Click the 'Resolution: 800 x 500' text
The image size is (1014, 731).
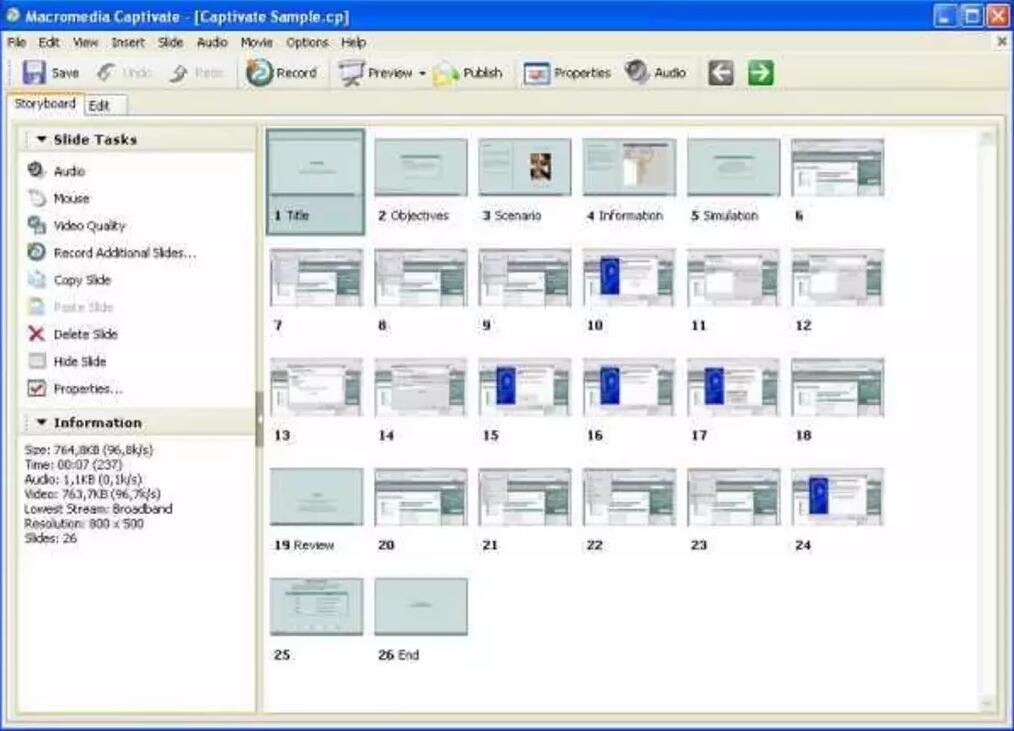pyautogui.click(x=83, y=523)
